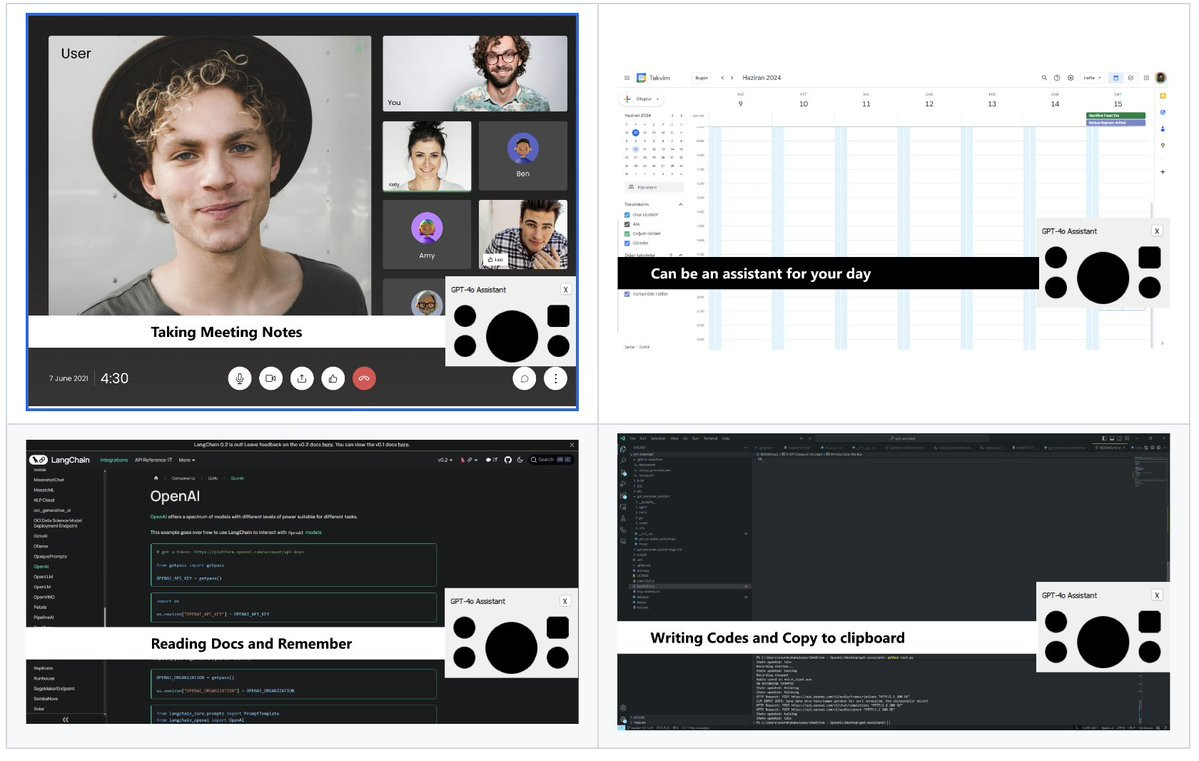Viewport: 1199px width, 761px height.
Task: Open the calendar settings gear
Action: (x=1071, y=78)
